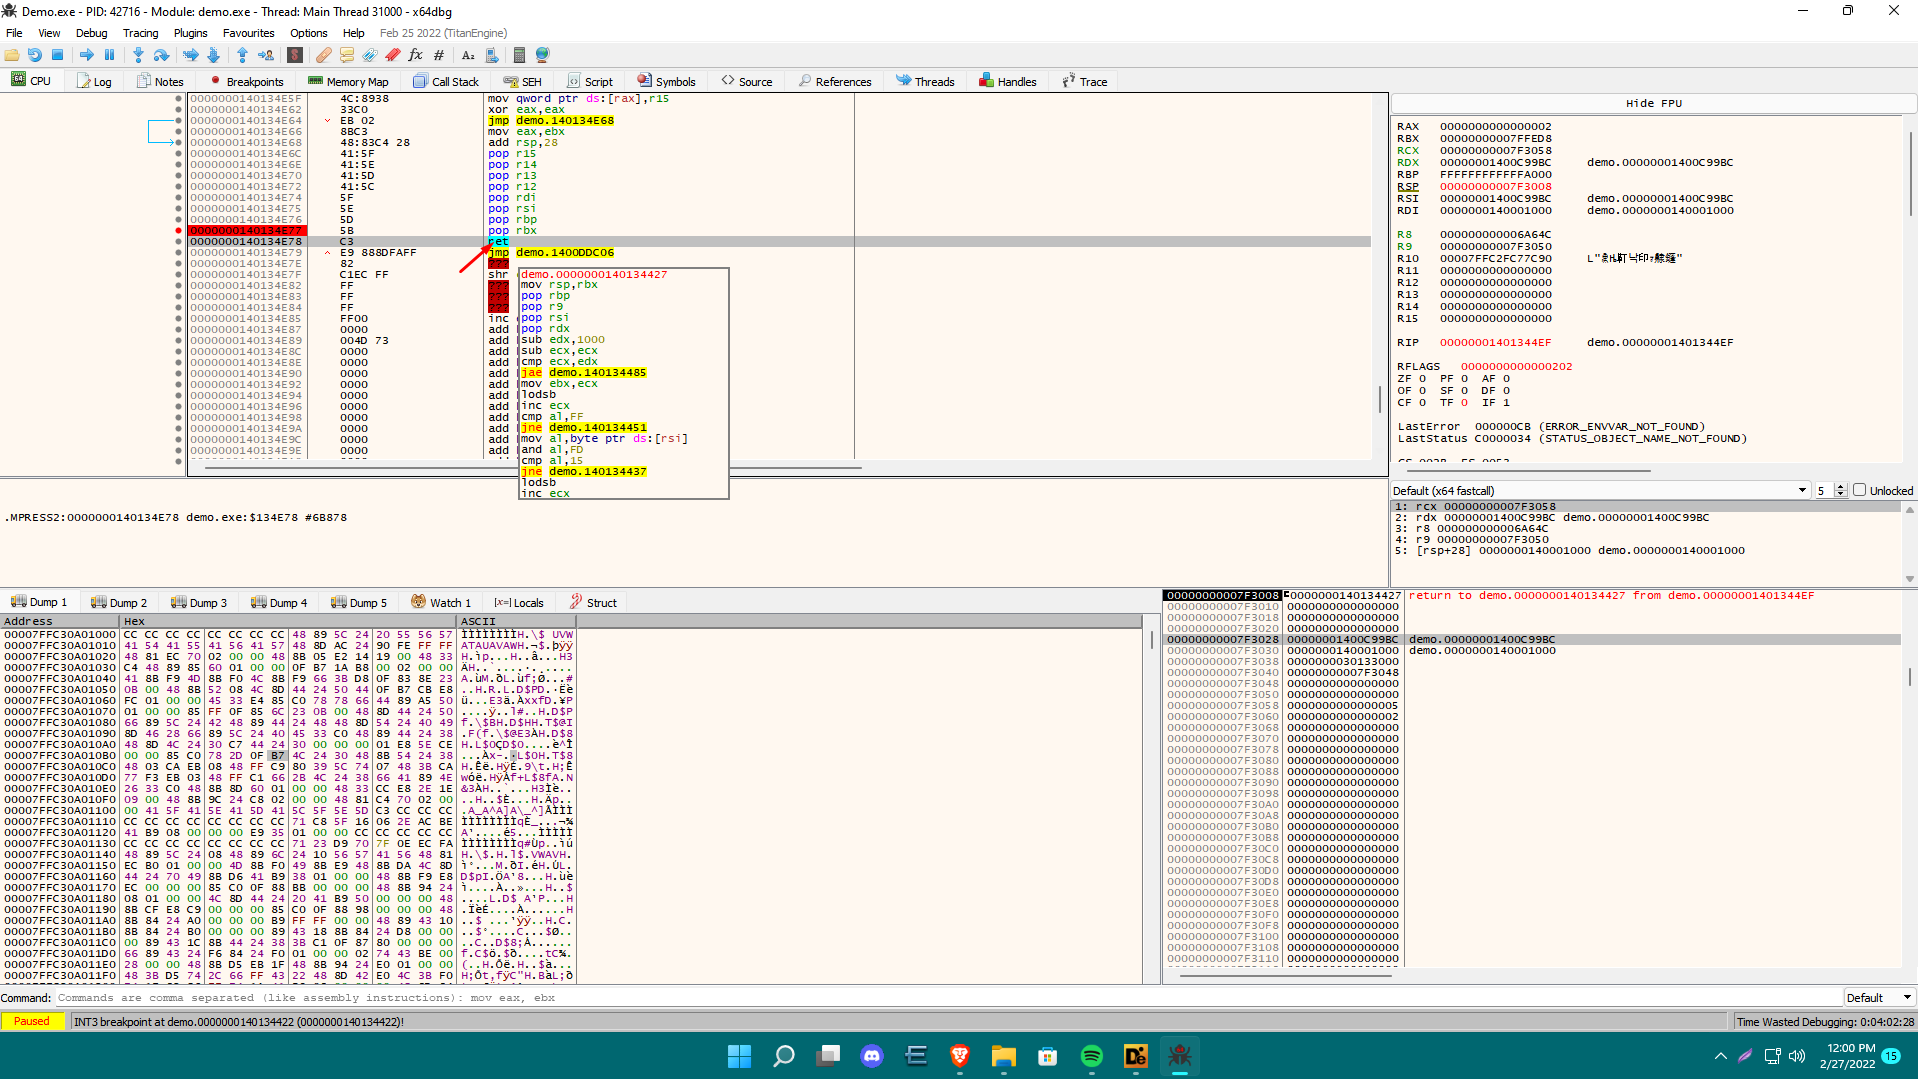
Task: Click the stack panel horizontal scrollbar
Action: point(1285,975)
